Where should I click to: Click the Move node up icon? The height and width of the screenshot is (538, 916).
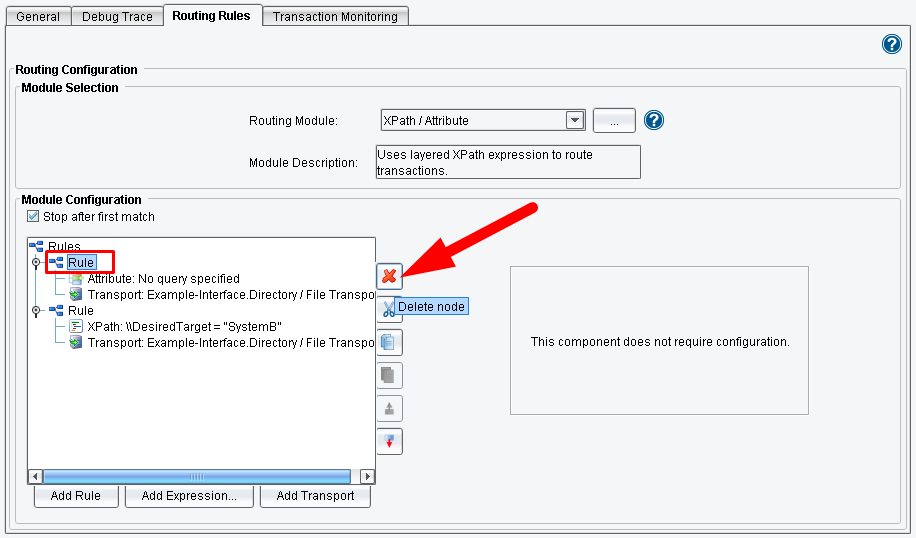[389, 408]
